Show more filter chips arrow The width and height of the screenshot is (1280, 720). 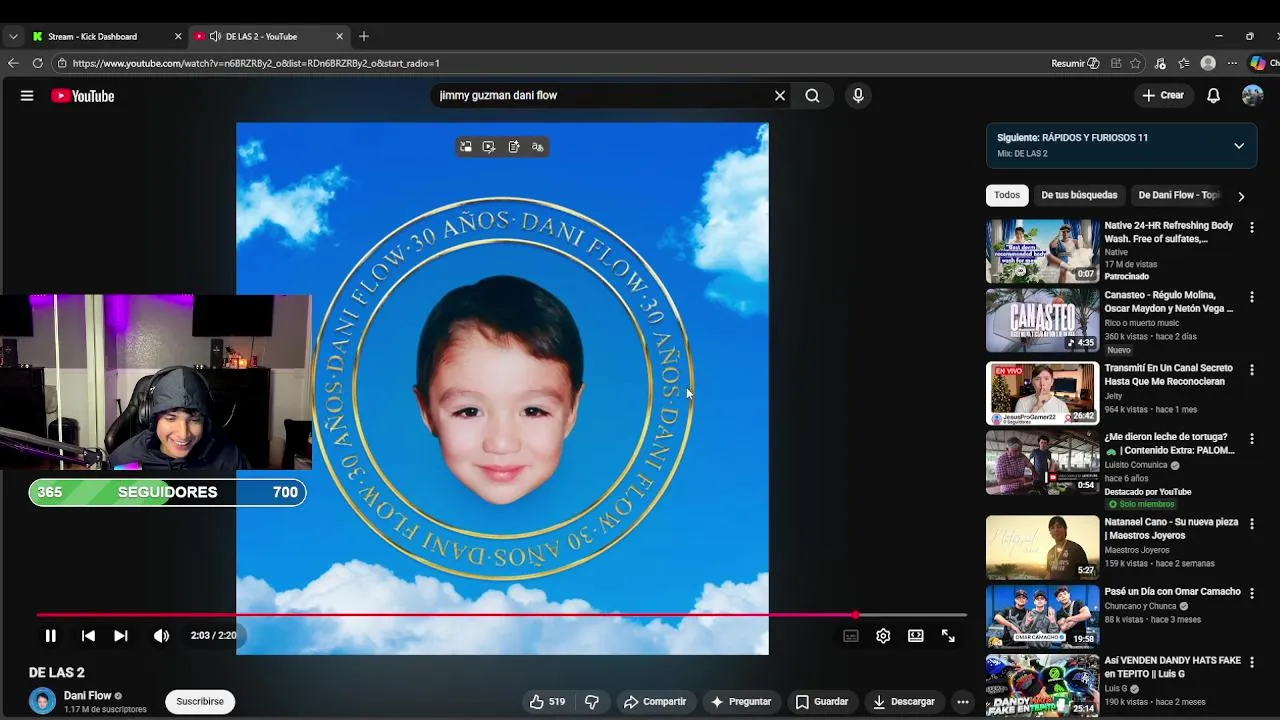tap(1241, 196)
